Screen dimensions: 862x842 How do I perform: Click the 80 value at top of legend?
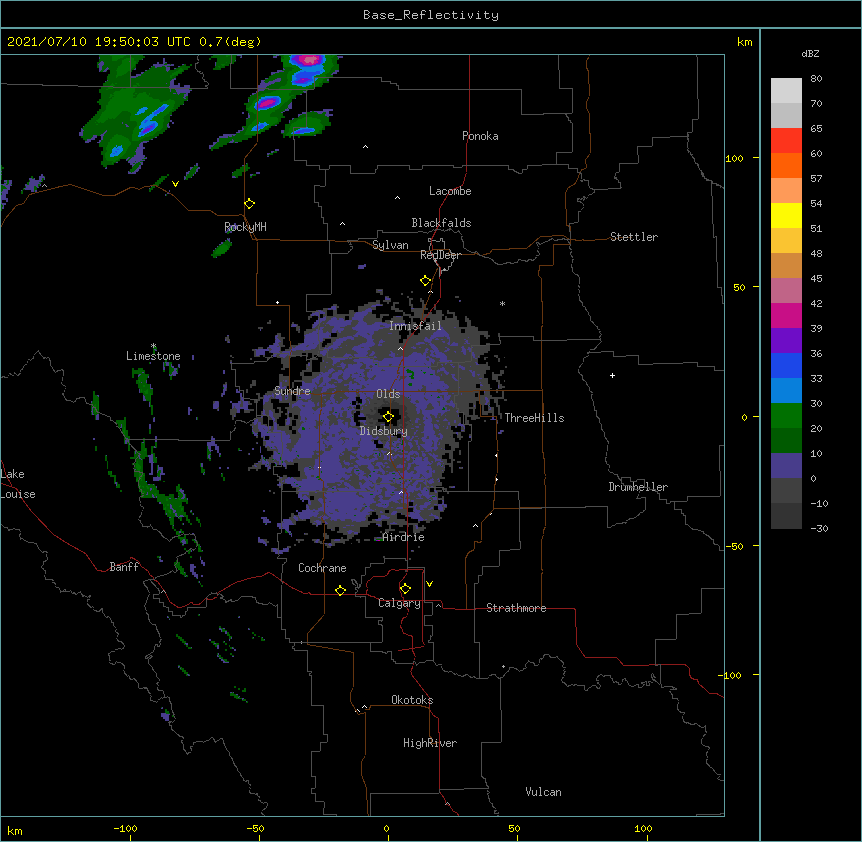click(x=816, y=79)
